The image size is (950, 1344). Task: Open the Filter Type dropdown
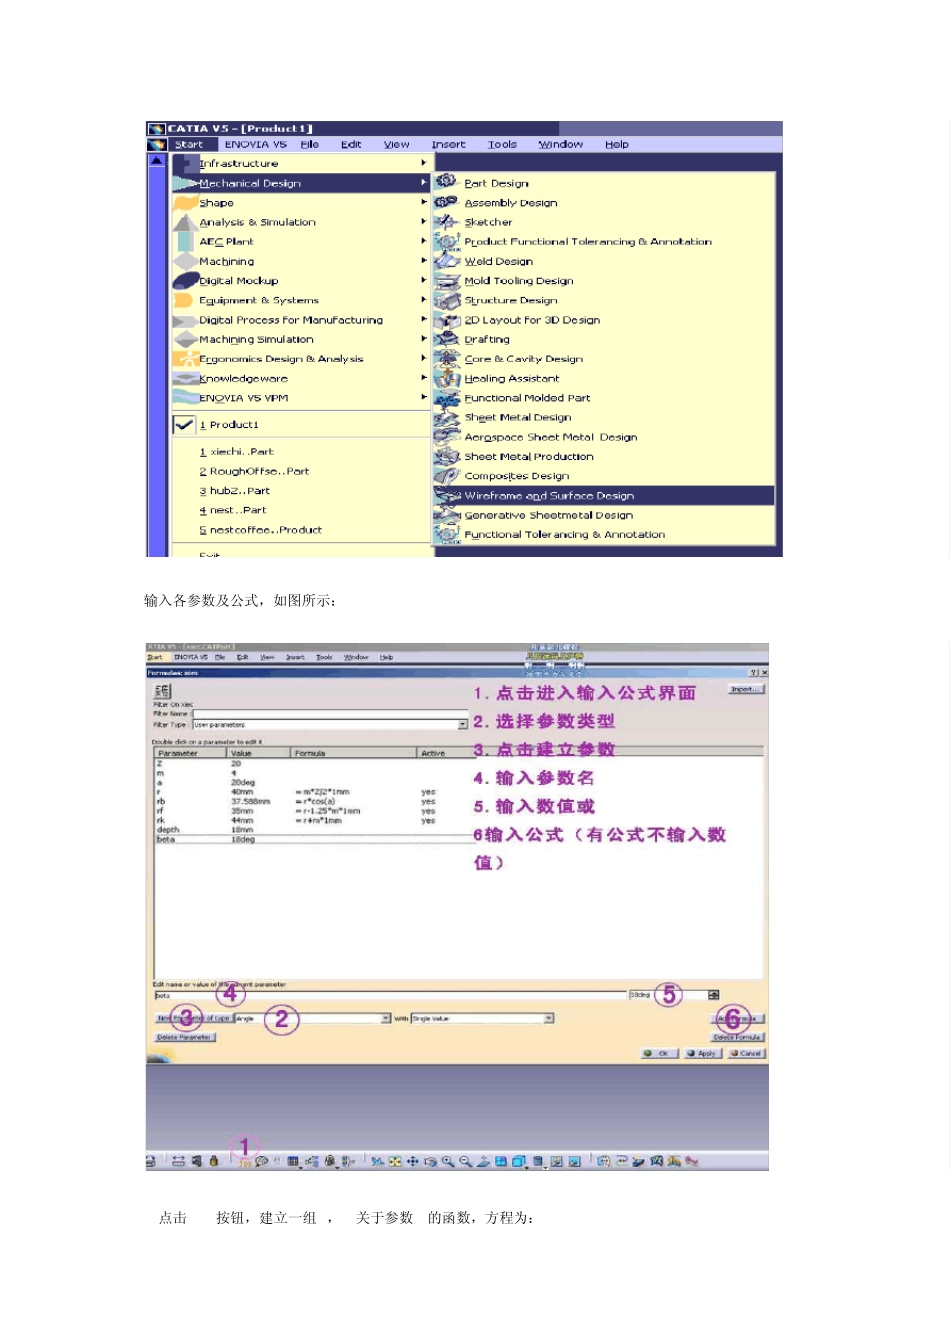463,724
